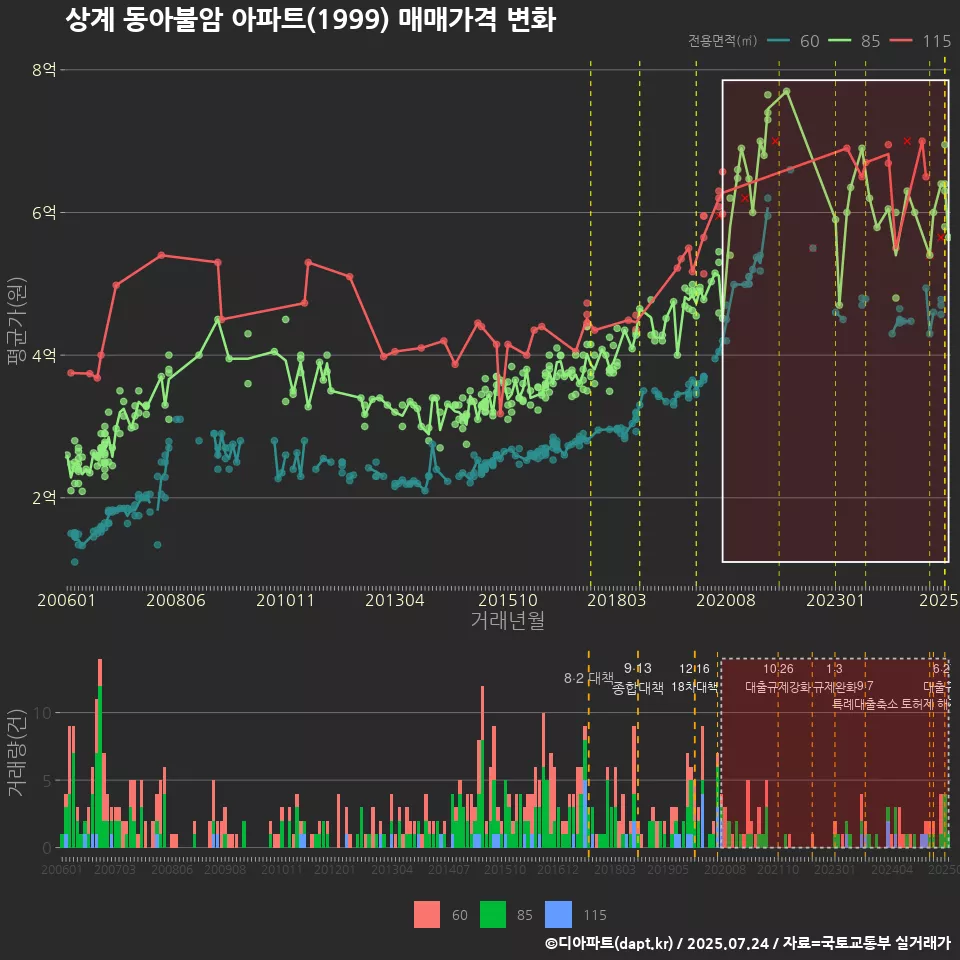Image resolution: width=960 pixels, height=960 pixels.
Task: Click the 5 label on volume axis
Action: 47,781
